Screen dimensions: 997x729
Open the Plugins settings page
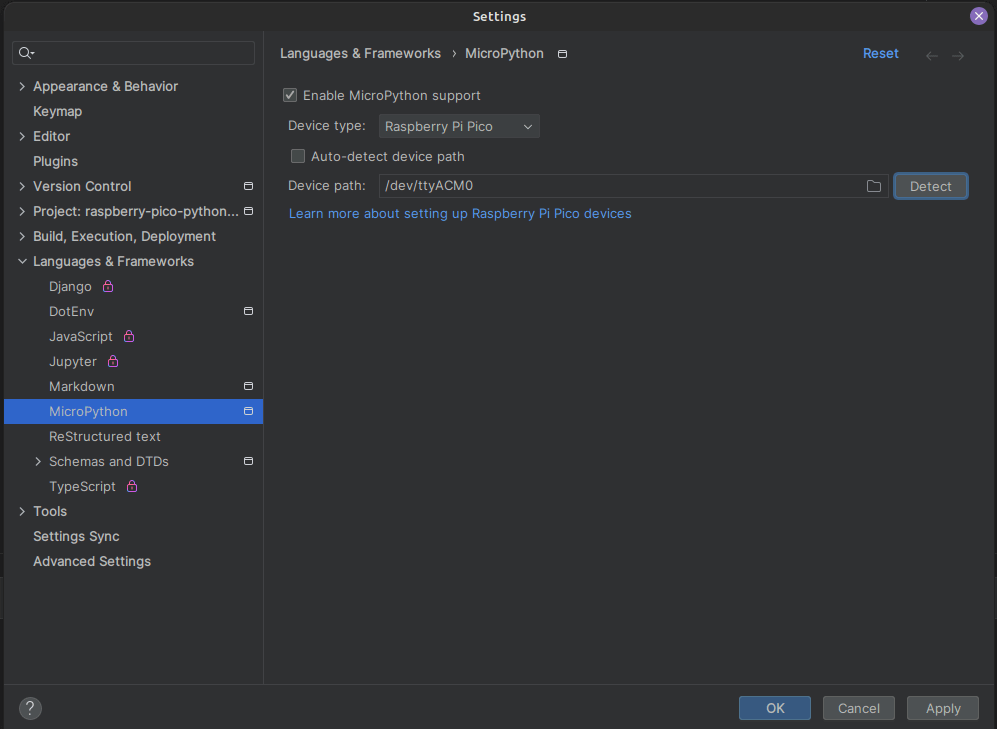(x=55, y=161)
